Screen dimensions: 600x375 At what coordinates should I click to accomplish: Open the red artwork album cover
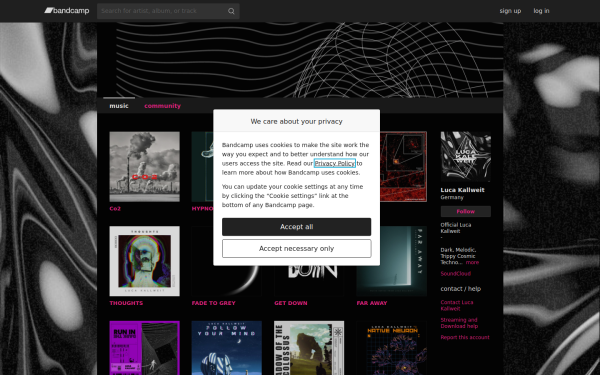403,166
